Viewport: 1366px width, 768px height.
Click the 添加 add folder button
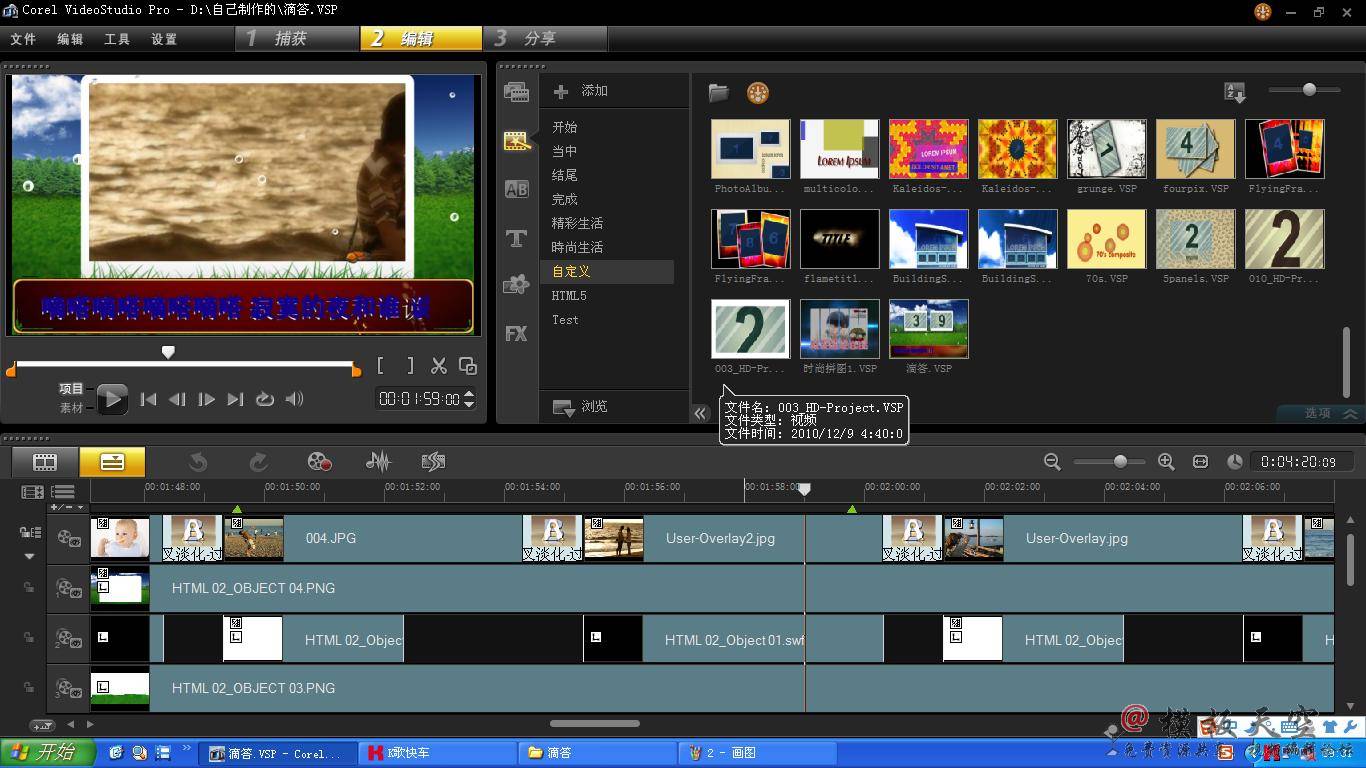coord(580,91)
